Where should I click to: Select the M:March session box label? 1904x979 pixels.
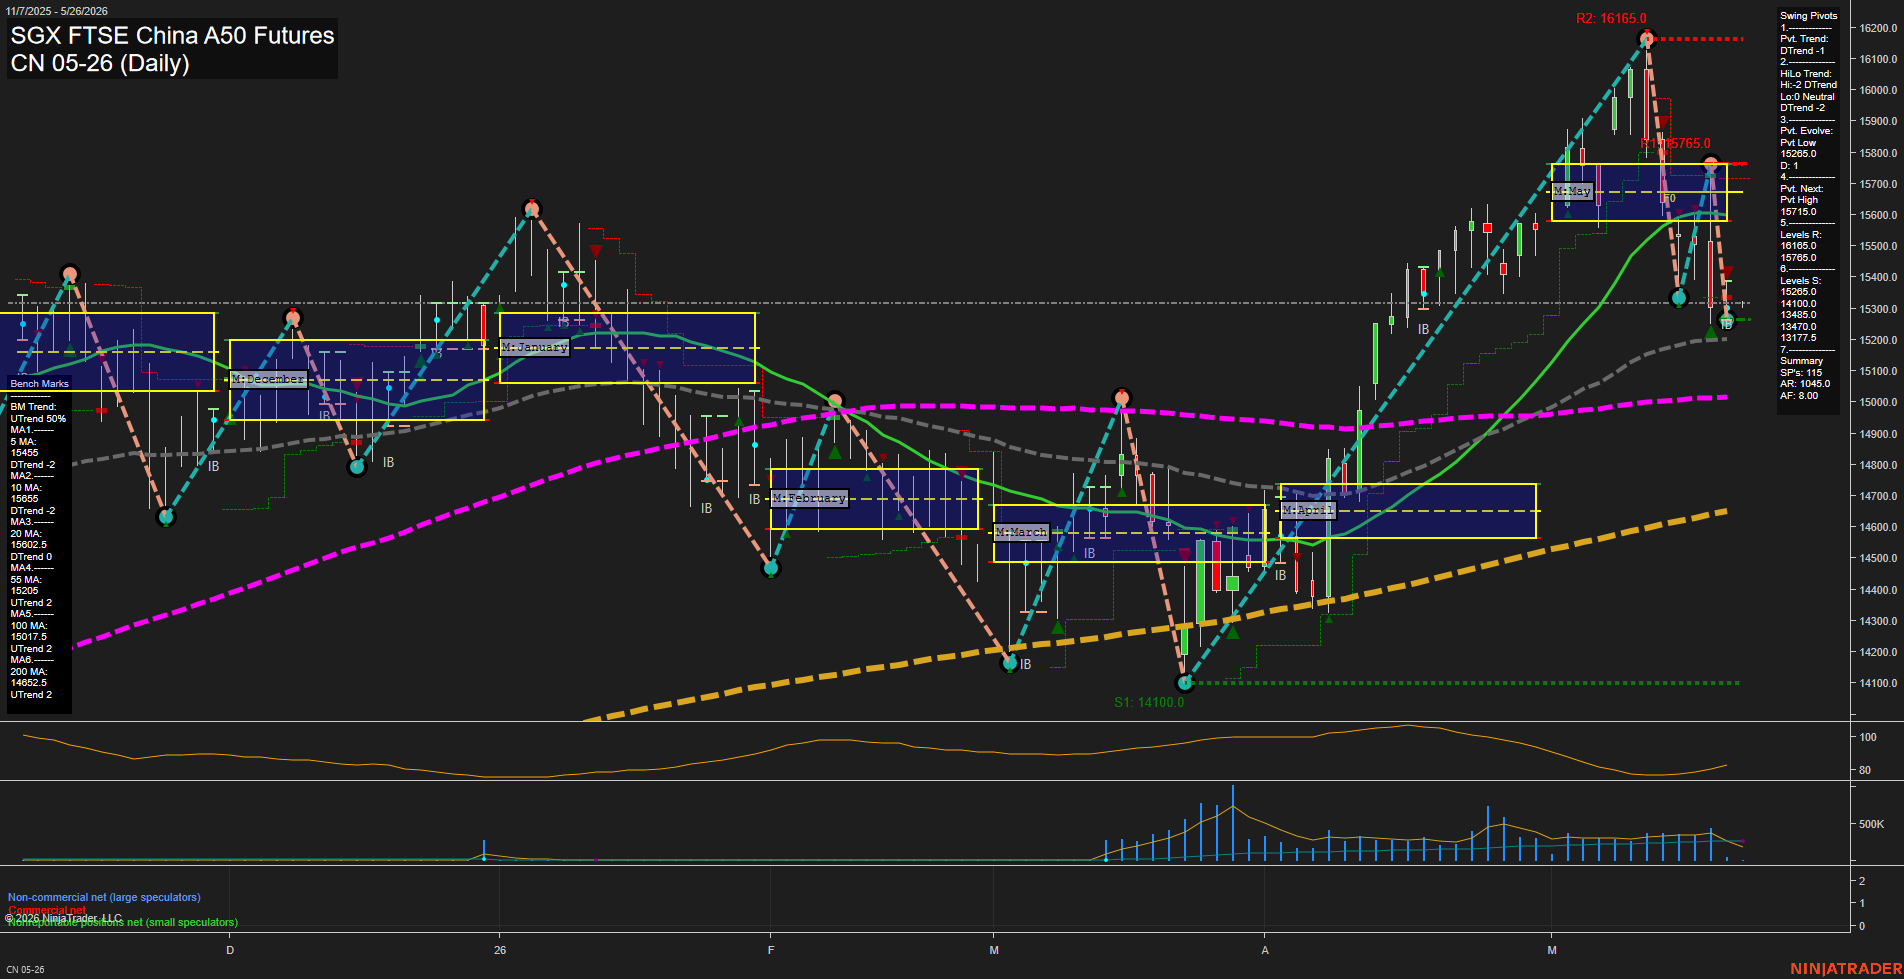[1022, 532]
